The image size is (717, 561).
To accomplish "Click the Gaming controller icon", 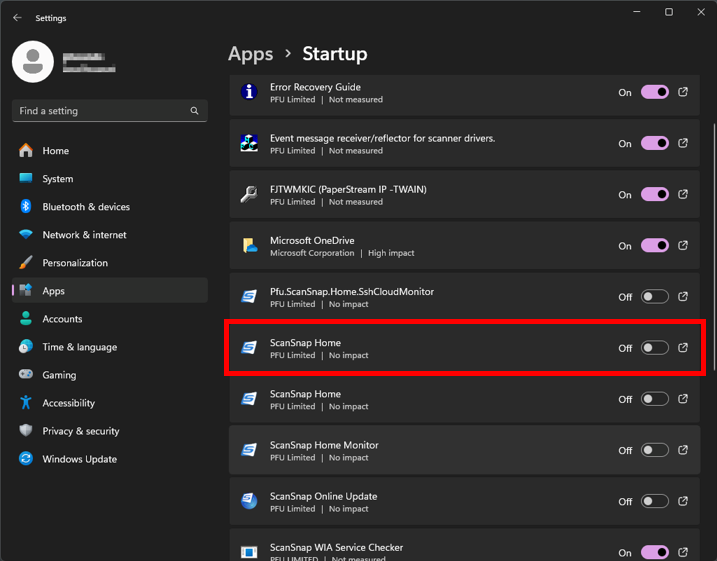I will coord(26,374).
